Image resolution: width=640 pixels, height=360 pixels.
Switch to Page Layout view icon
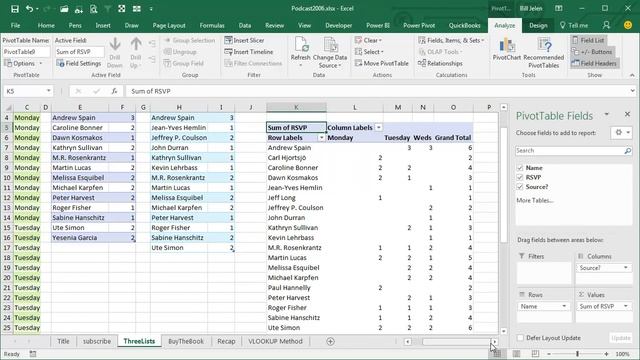click(516, 354)
